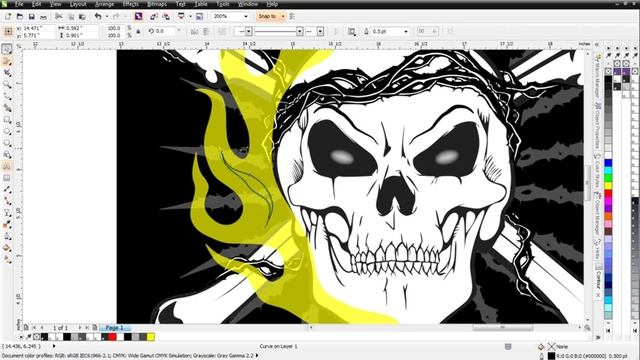
Task: Go to the first page arrow
Action: click(34, 328)
